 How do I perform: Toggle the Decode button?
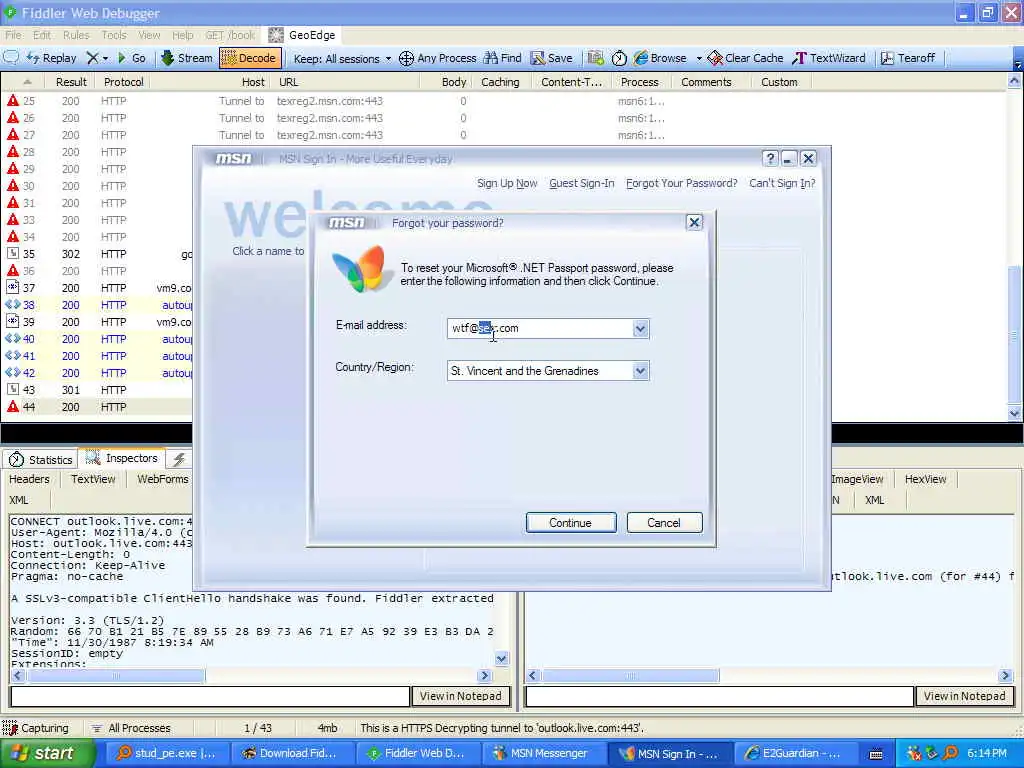pos(250,58)
